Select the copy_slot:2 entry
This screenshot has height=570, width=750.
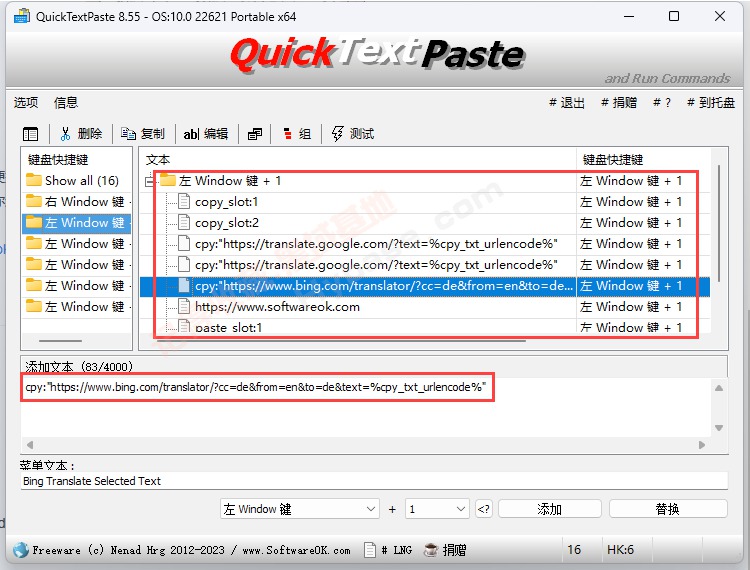click(227, 223)
